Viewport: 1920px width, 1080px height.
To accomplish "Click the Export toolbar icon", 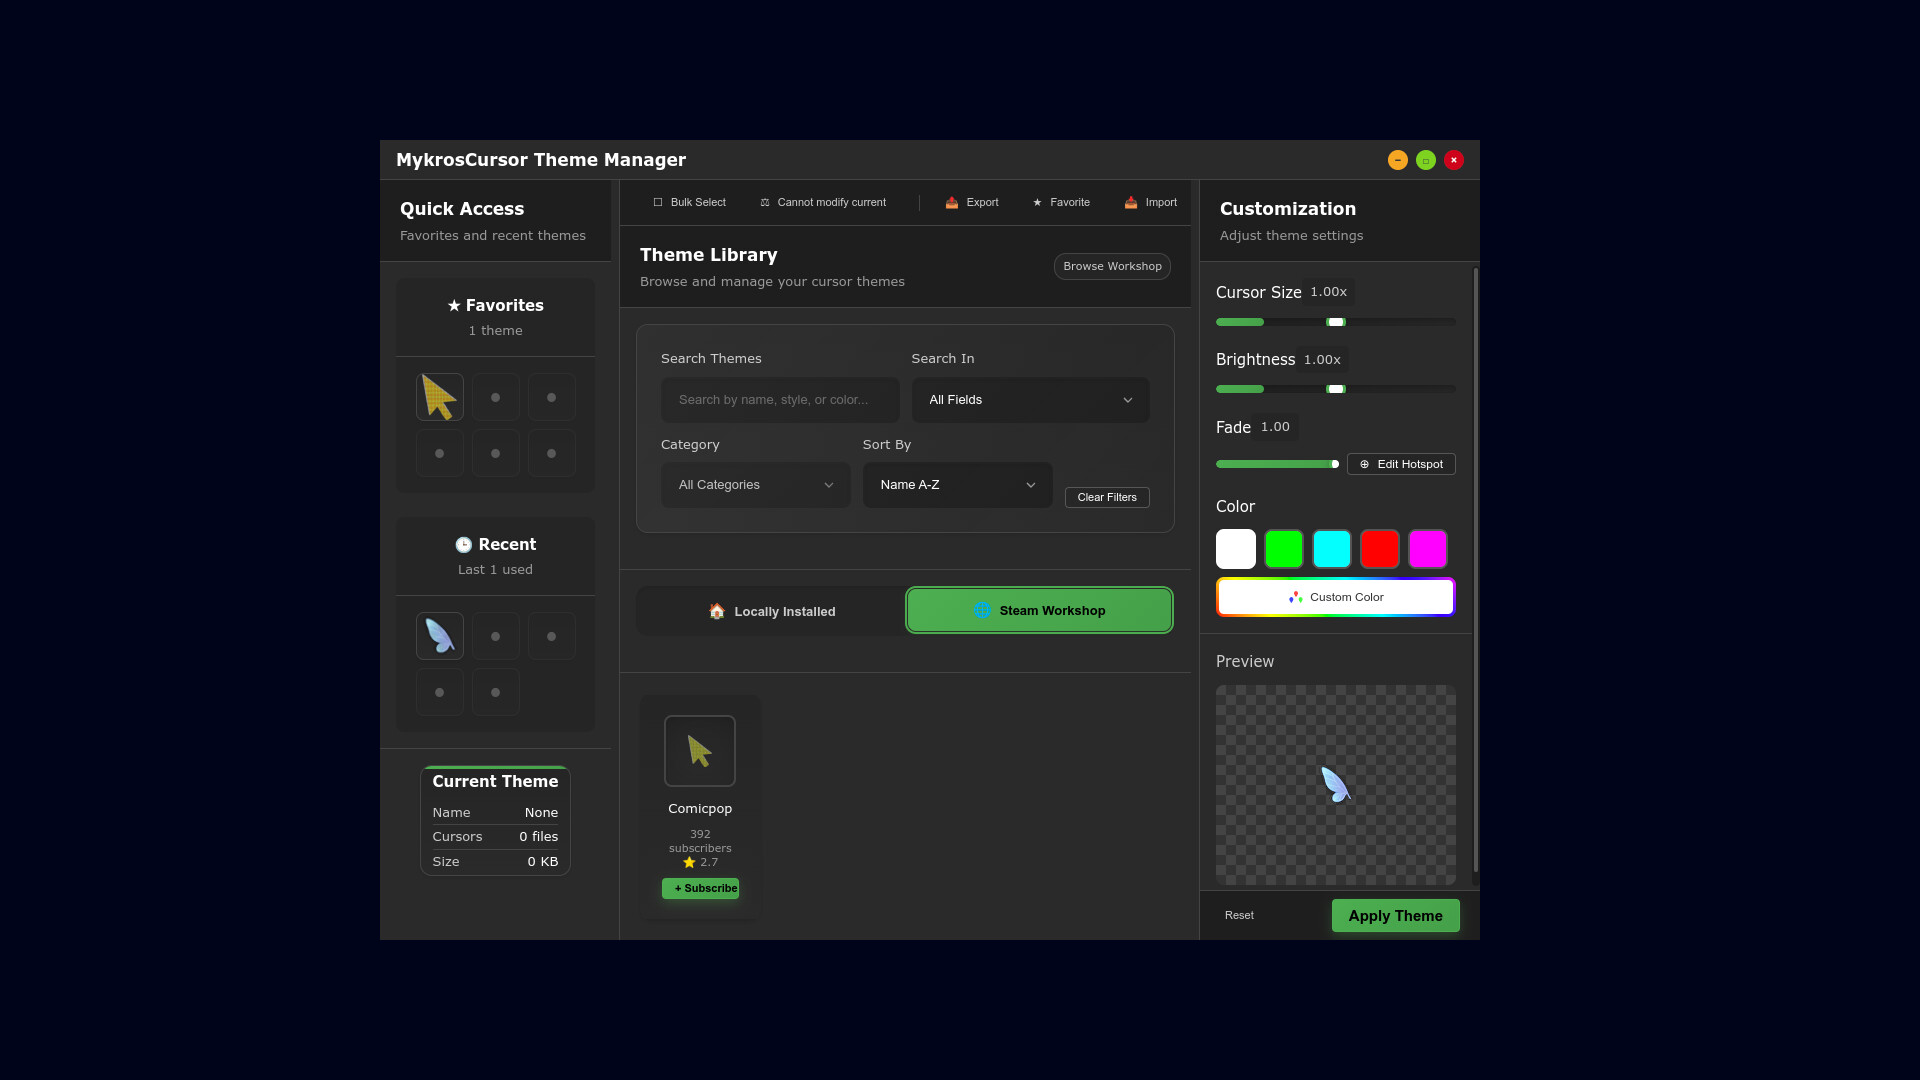I will coord(951,202).
